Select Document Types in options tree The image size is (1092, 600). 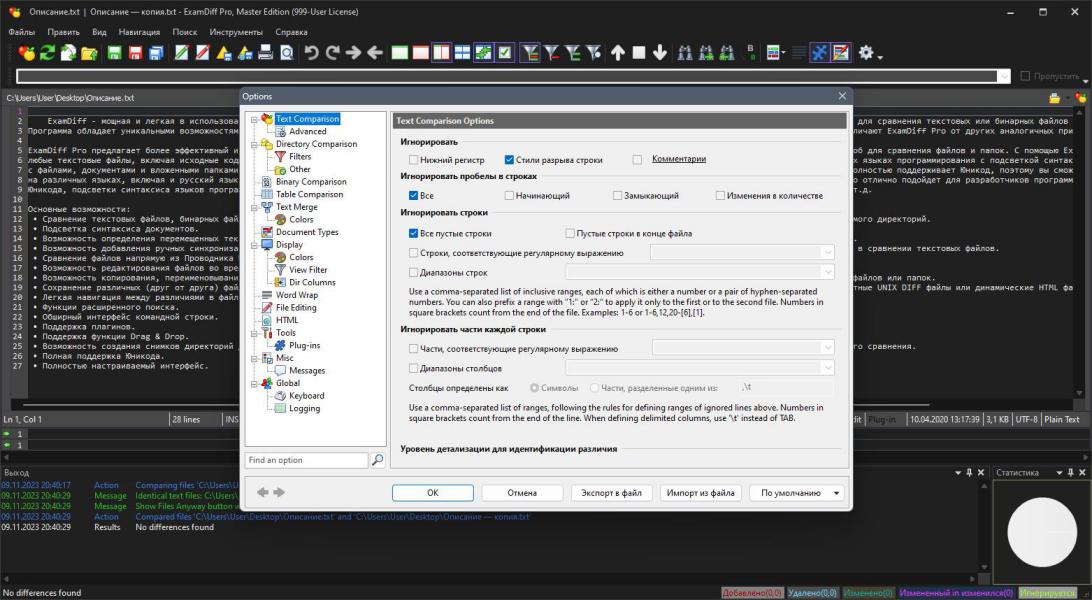click(307, 232)
